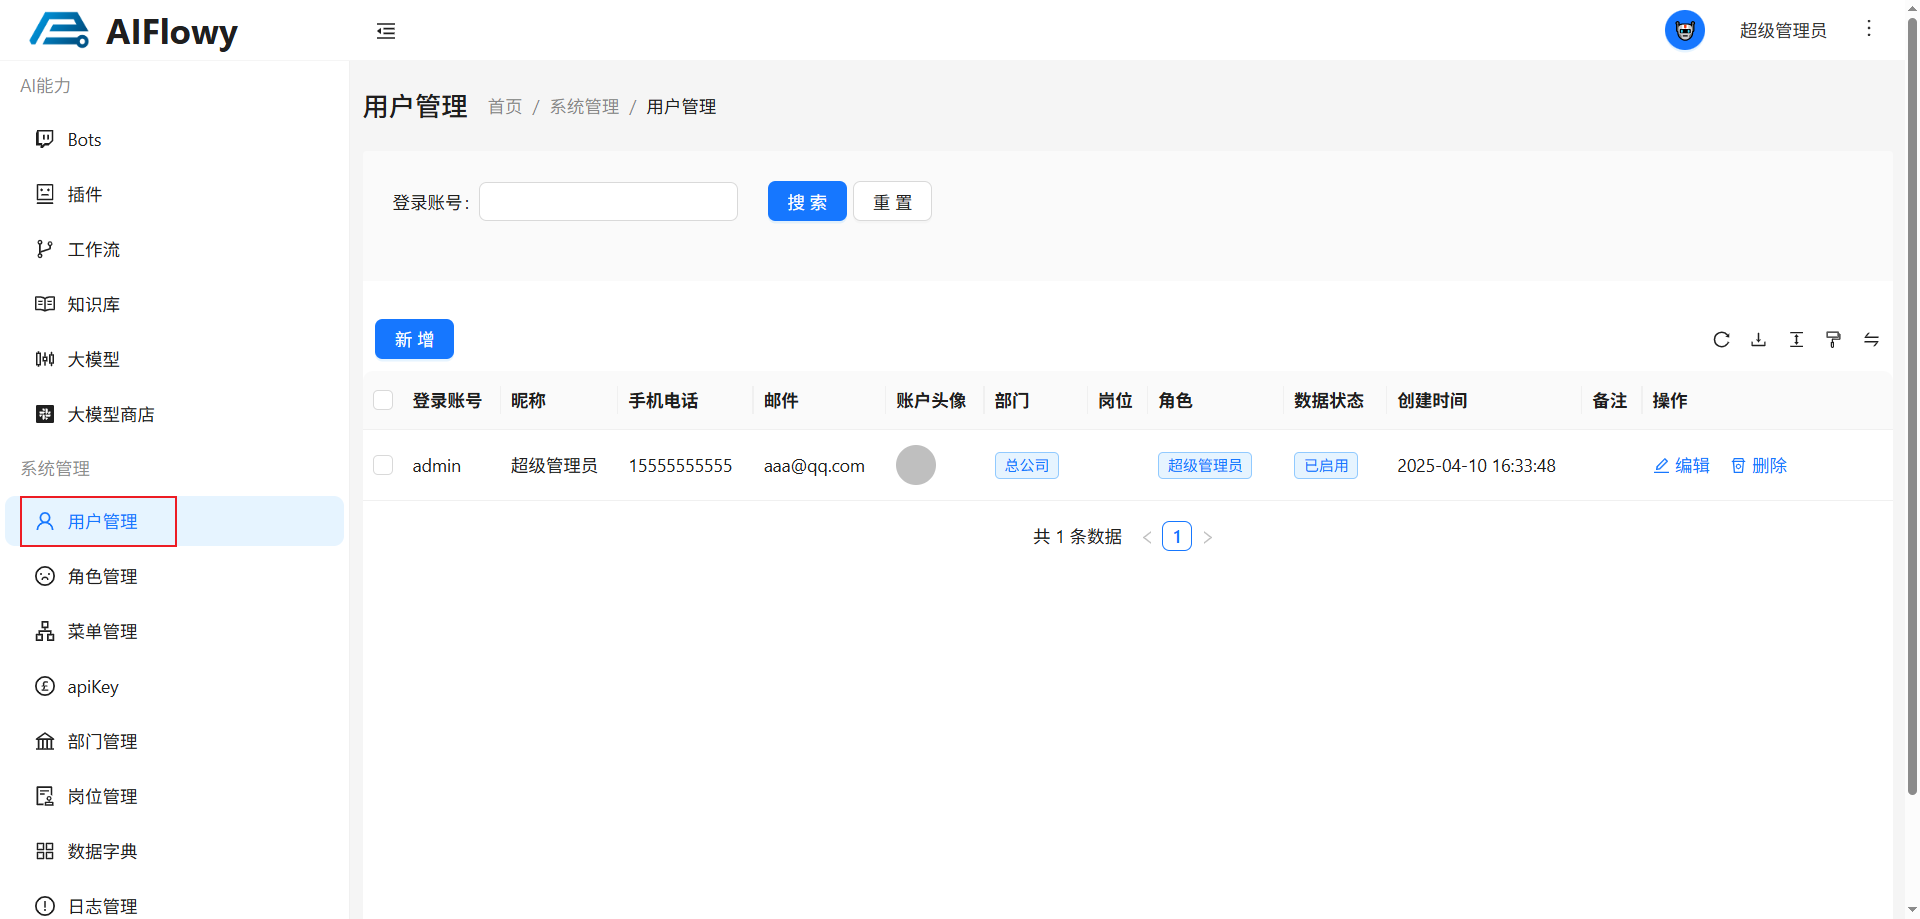Click the 登录账号 input field

(608, 202)
